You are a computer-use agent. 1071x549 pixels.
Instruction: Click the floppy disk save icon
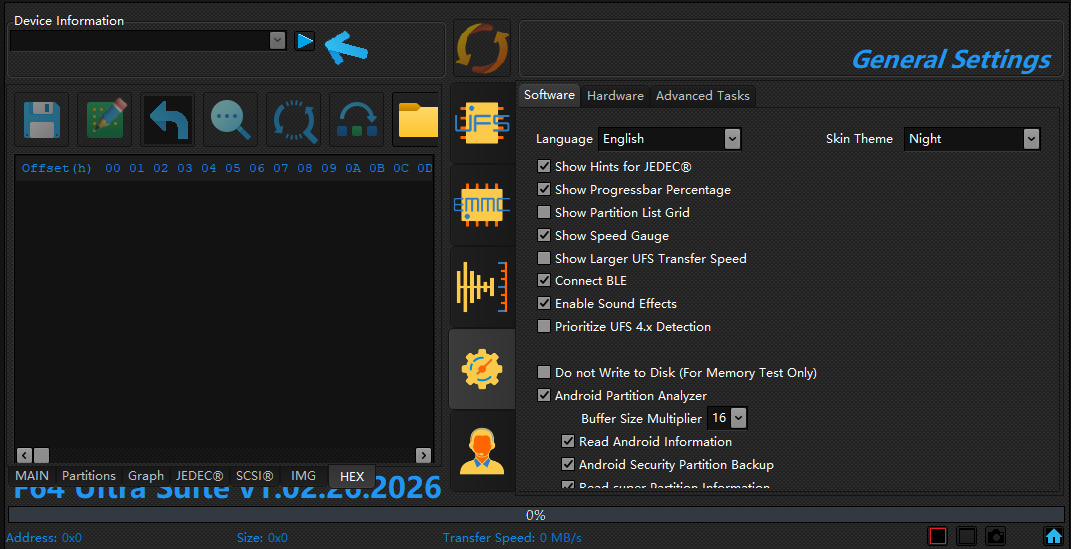(x=42, y=120)
